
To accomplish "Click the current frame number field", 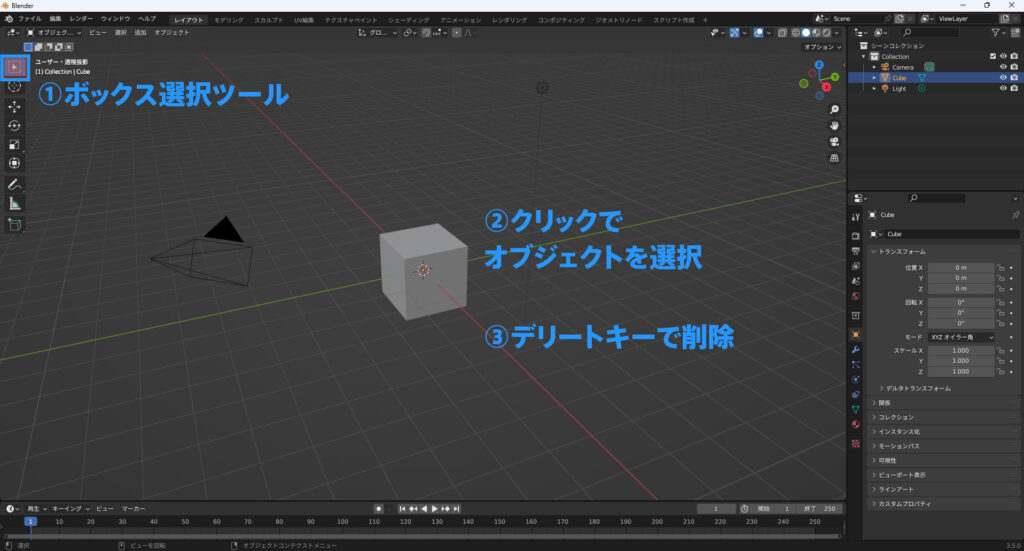I will click(716, 509).
